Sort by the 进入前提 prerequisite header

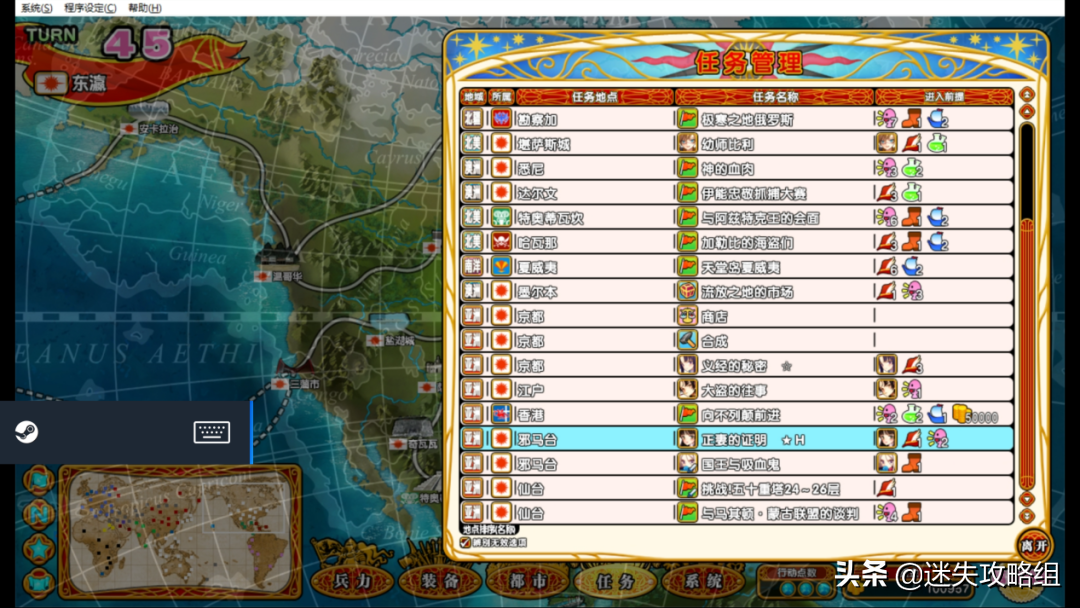point(944,97)
